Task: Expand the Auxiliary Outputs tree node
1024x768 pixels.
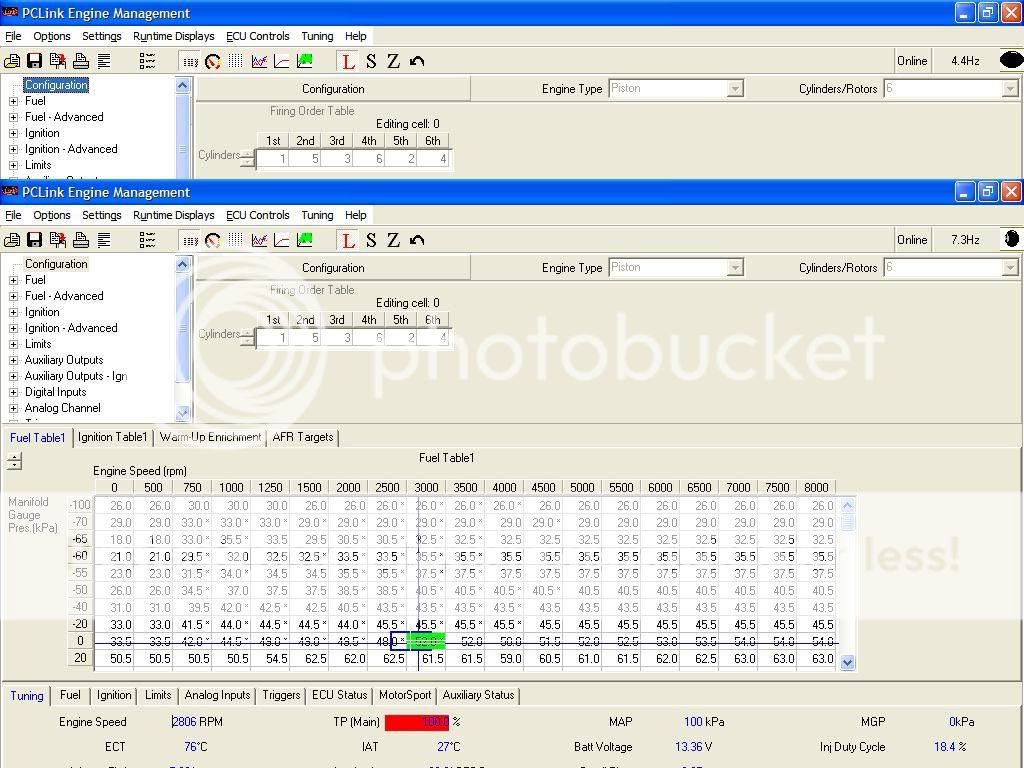Action: click(13, 360)
